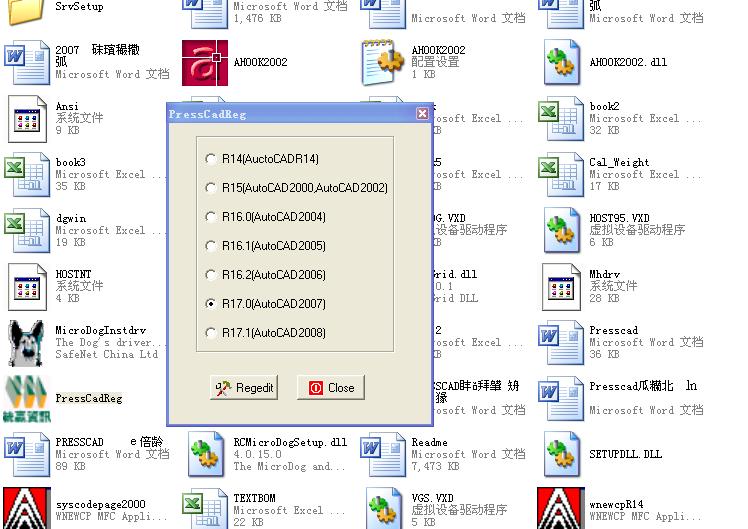This screenshot has width=748, height=529.
Task: Click the Regedit button
Action: click(x=244, y=388)
